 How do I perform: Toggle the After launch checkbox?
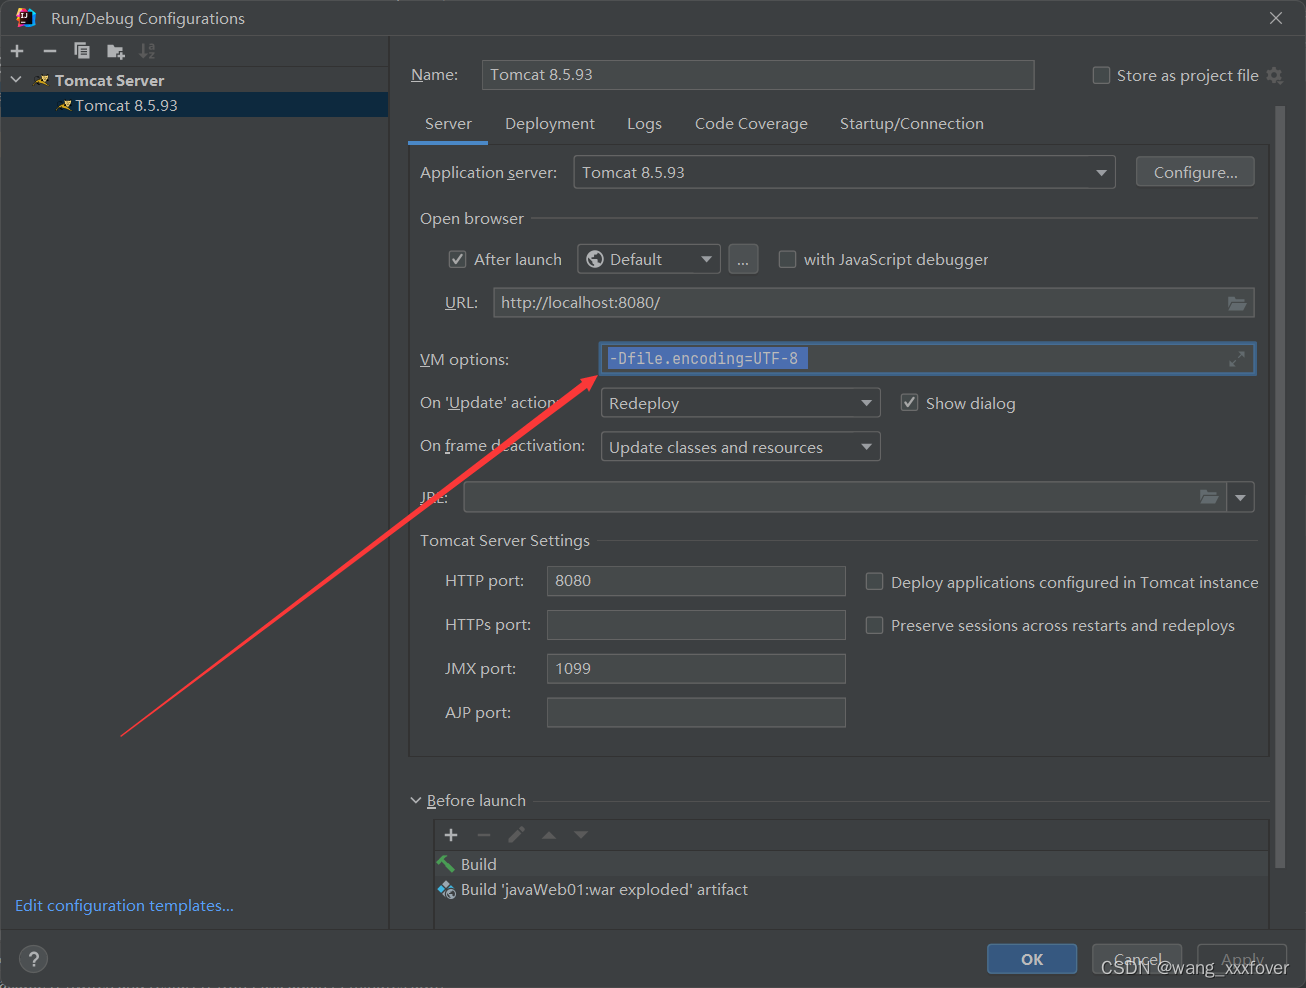tap(457, 259)
